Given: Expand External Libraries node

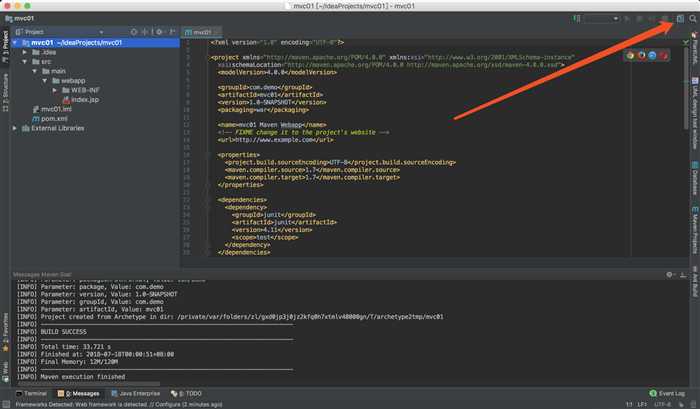Looking at the screenshot, I should pos(15,128).
